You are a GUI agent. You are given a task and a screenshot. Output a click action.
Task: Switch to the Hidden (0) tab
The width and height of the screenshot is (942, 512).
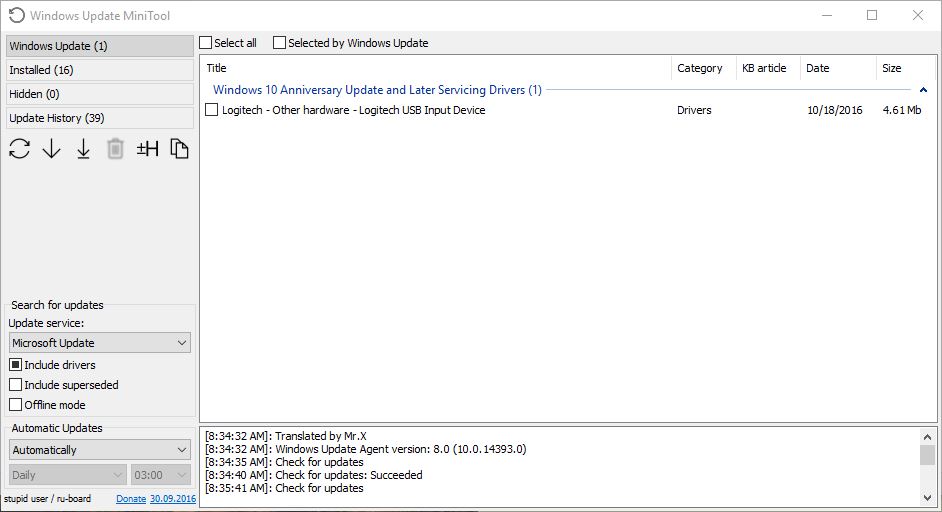point(100,94)
